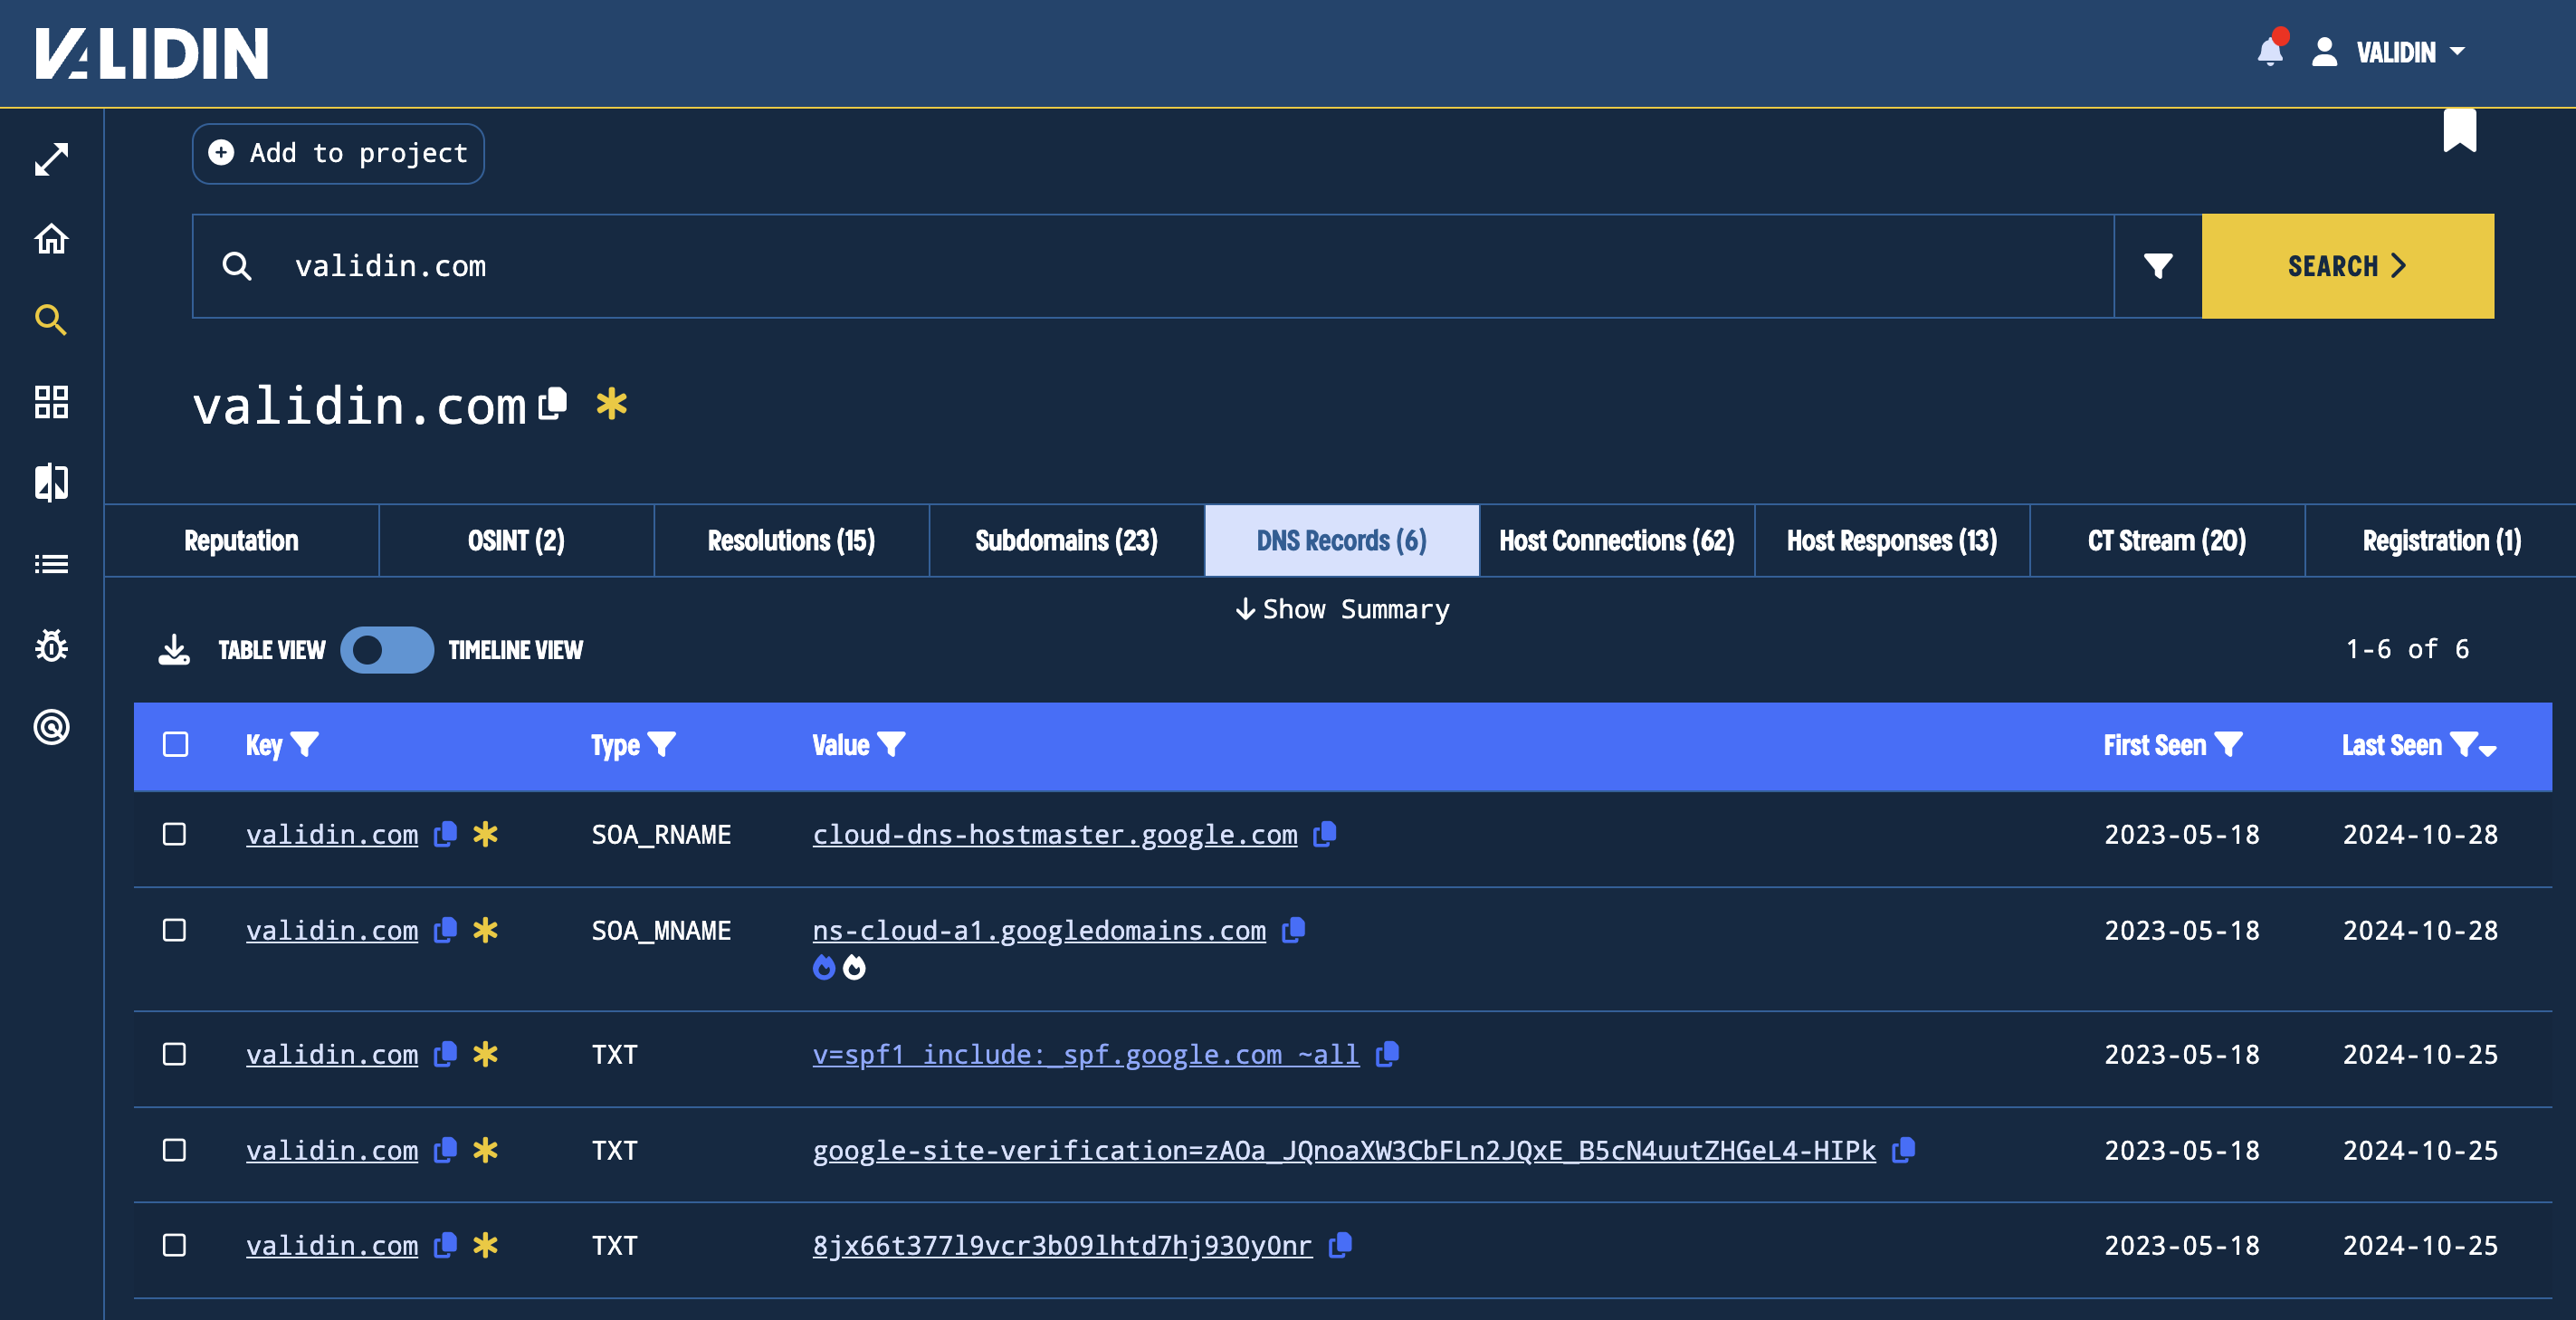Image resolution: width=2576 pixels, height=1320 pixels.
Task: Copy cloud-dns-hostmaster.google.com value
Action: click(1324, 834)
